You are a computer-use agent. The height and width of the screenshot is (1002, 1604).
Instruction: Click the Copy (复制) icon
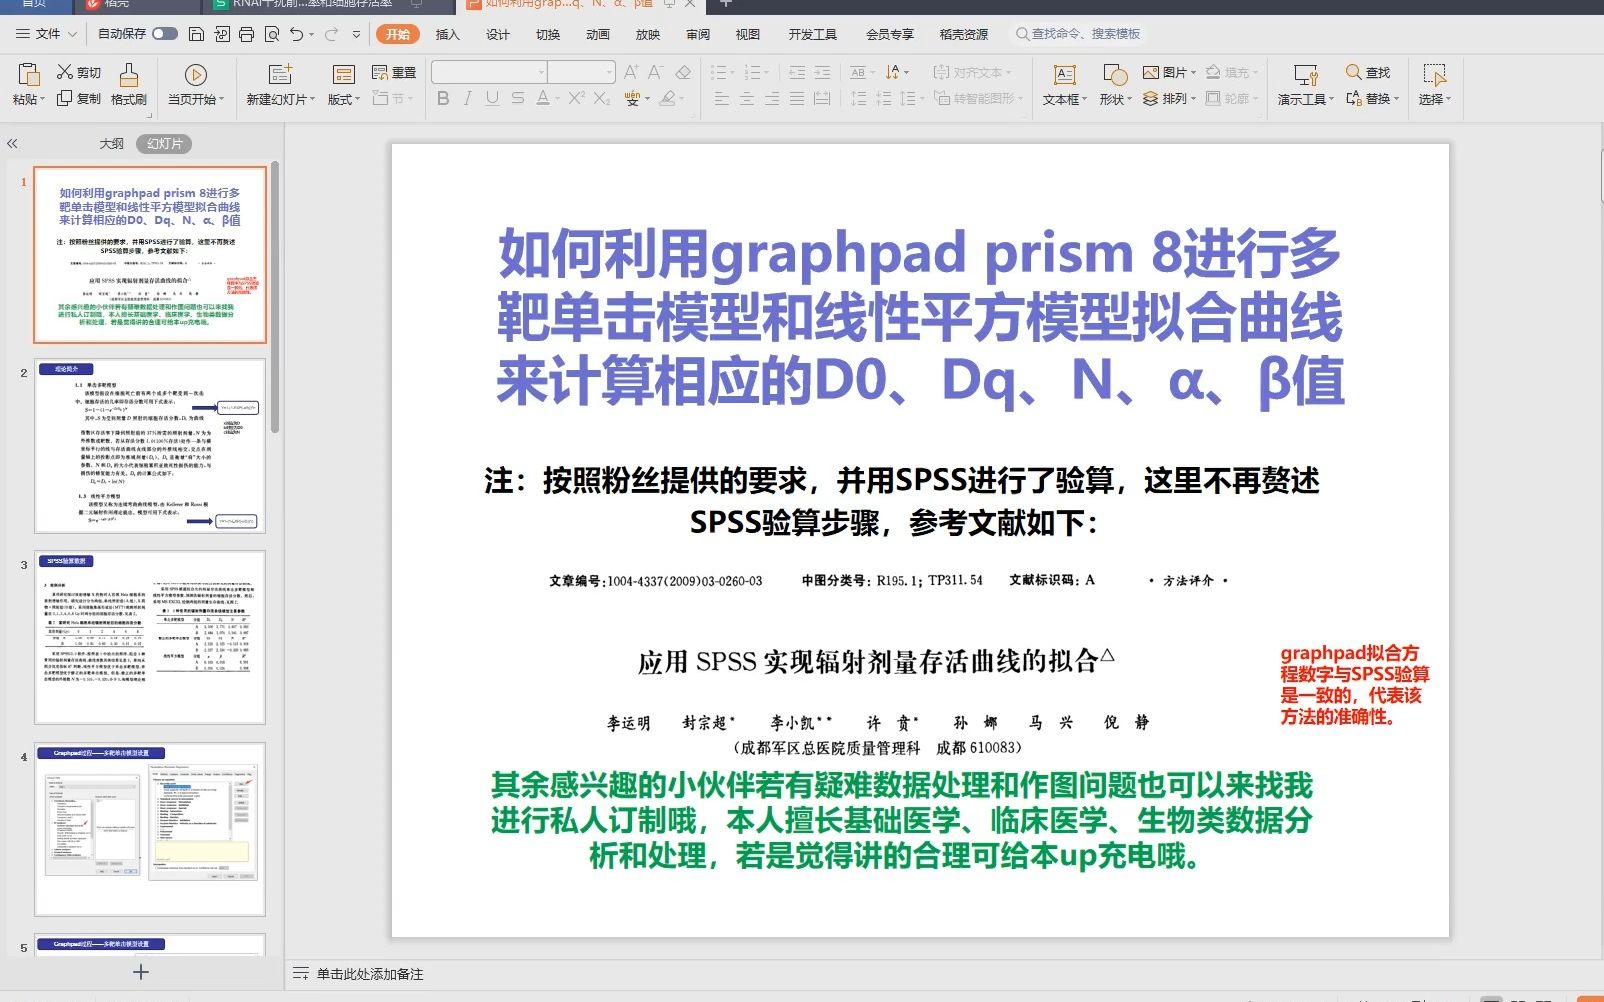tap(64, 98)
